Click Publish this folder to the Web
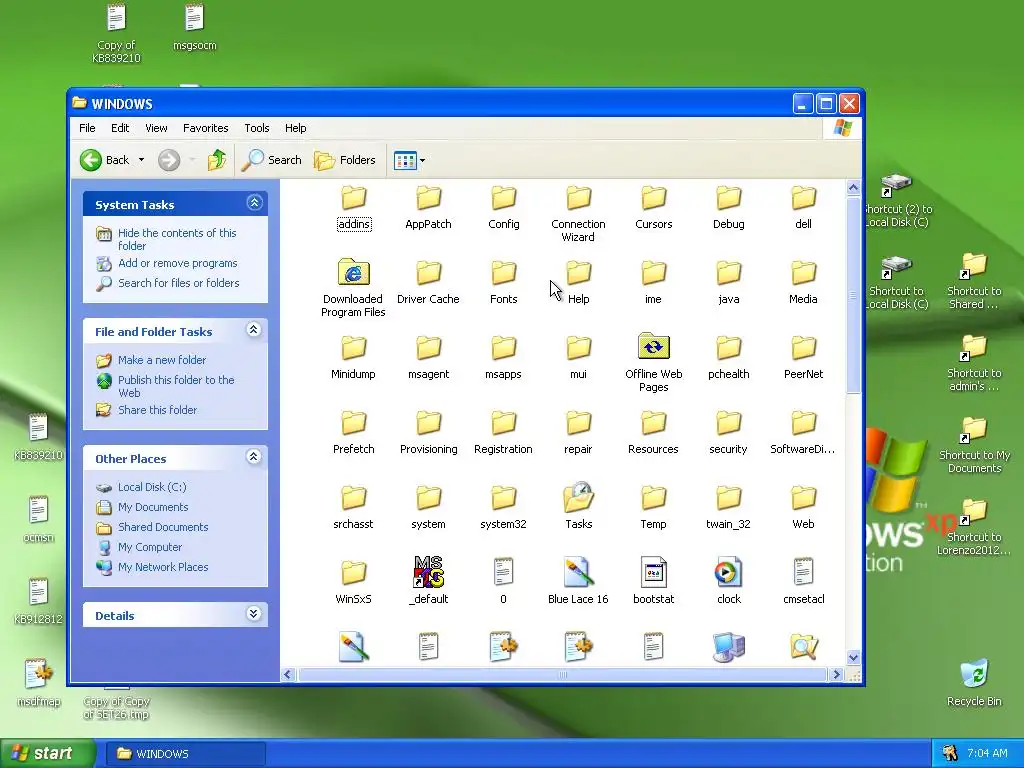 pyautogui.click(x=176, y=386)
